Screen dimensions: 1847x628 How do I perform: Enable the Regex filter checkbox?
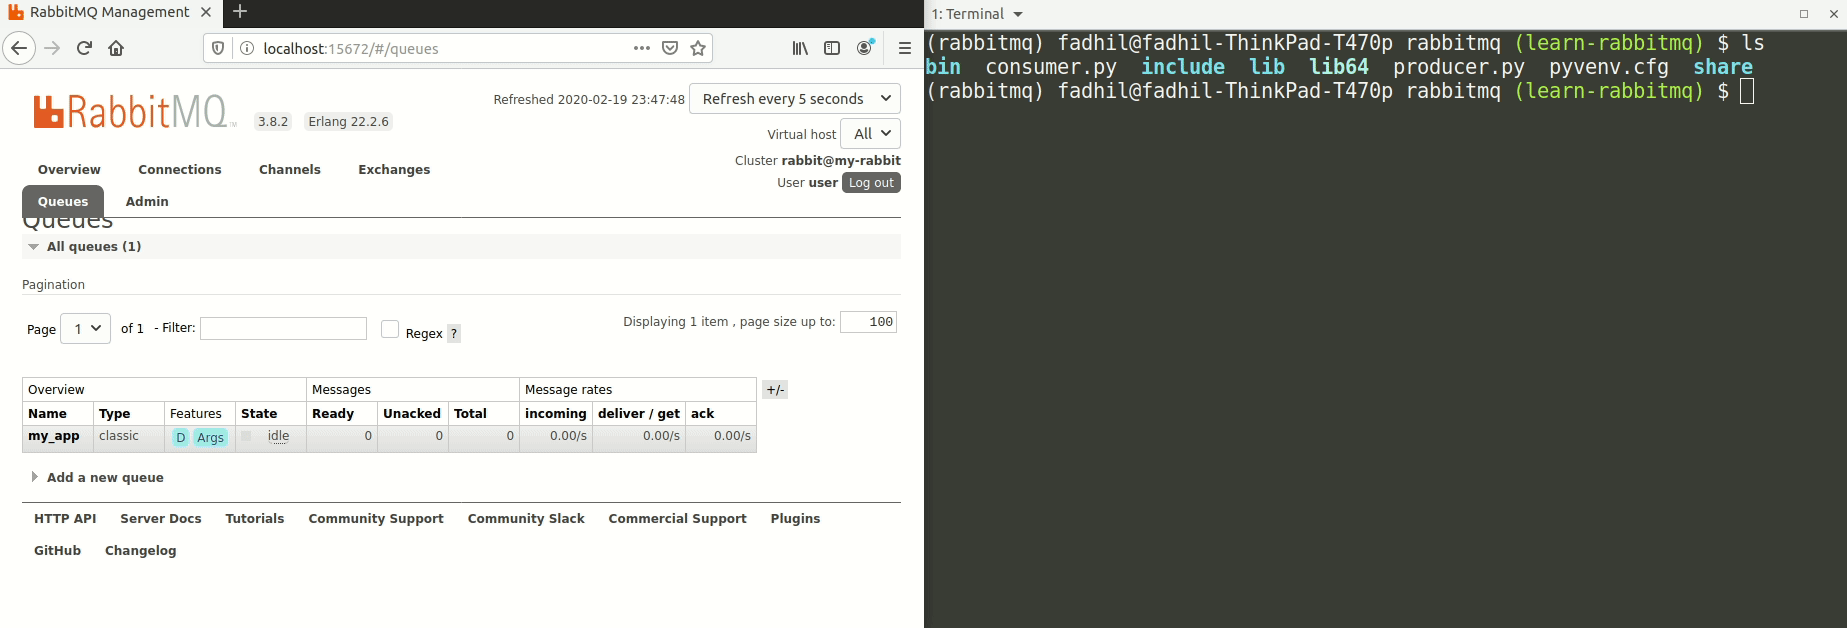[390, 329]
